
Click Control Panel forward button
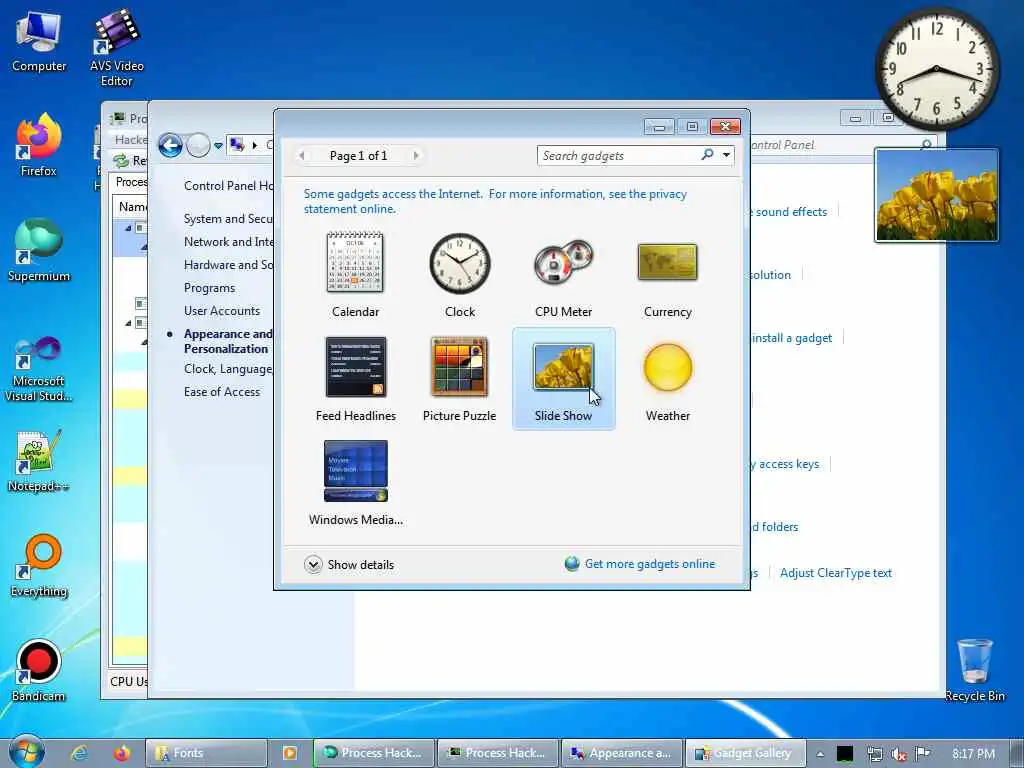tap(198, 145)
